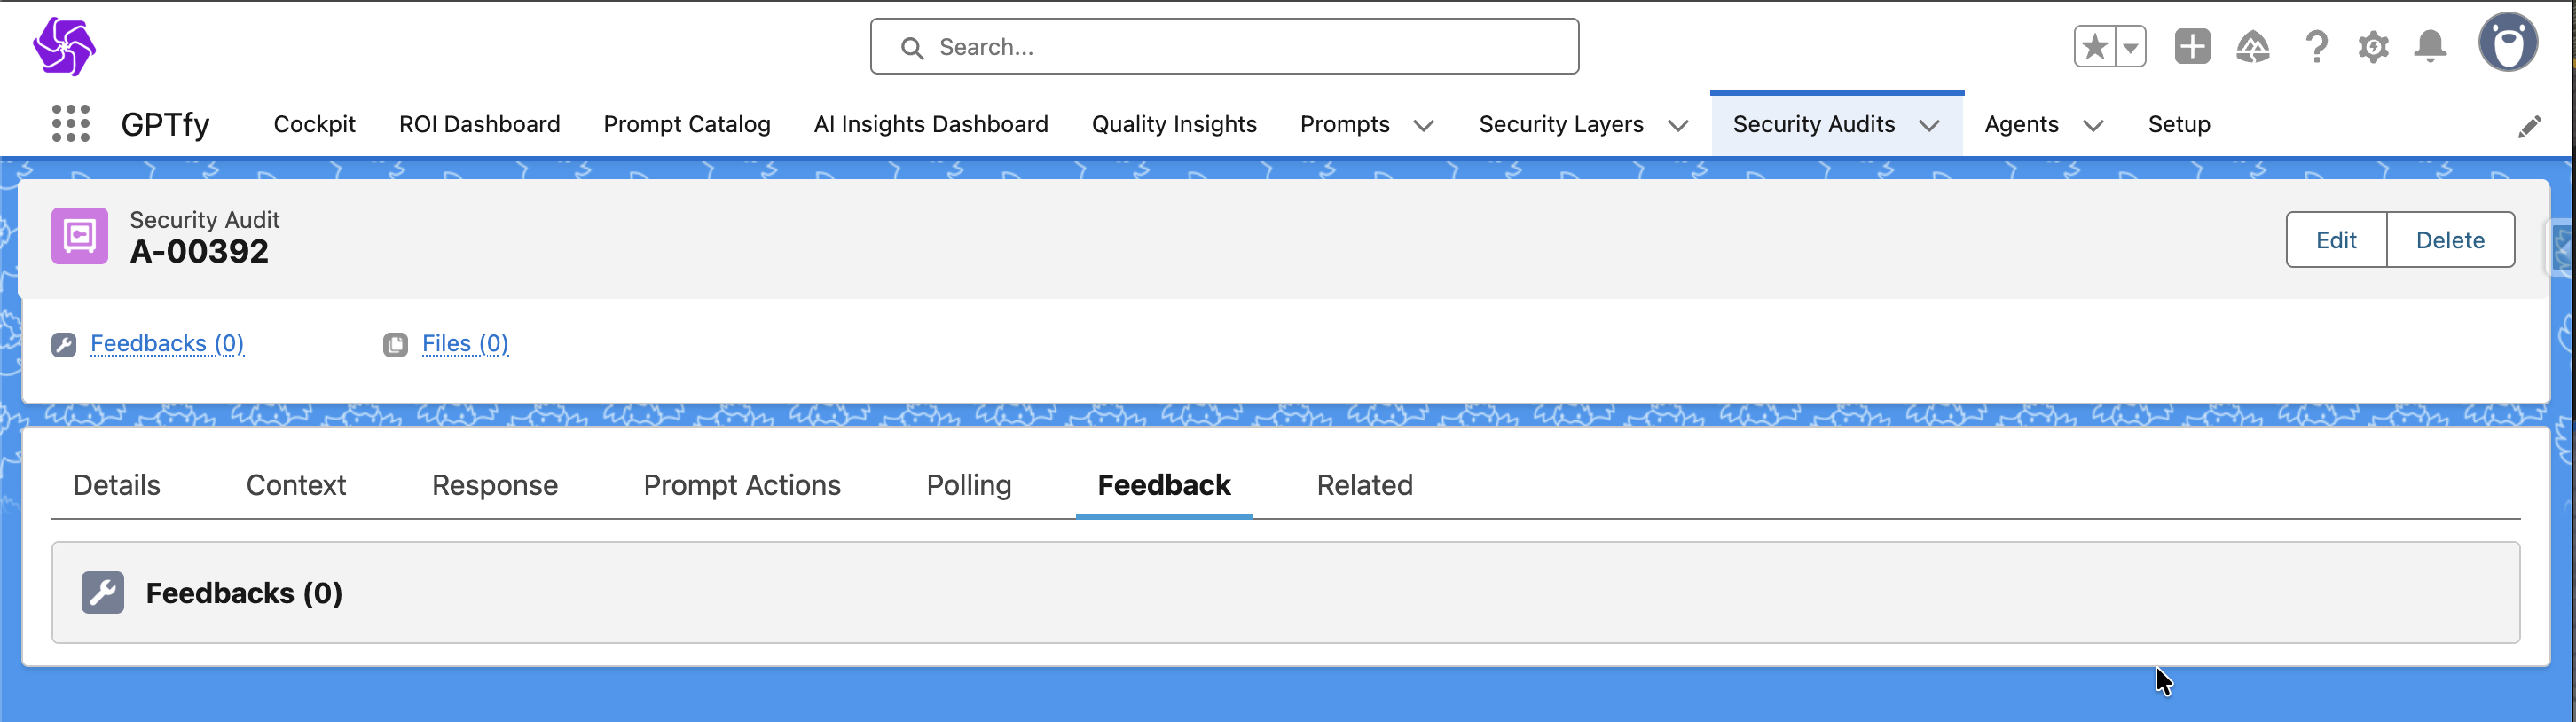The height and width of the screenshot is (722, 2576).
Task: Open the Trailhead guidance icon
Action: 2252,47
